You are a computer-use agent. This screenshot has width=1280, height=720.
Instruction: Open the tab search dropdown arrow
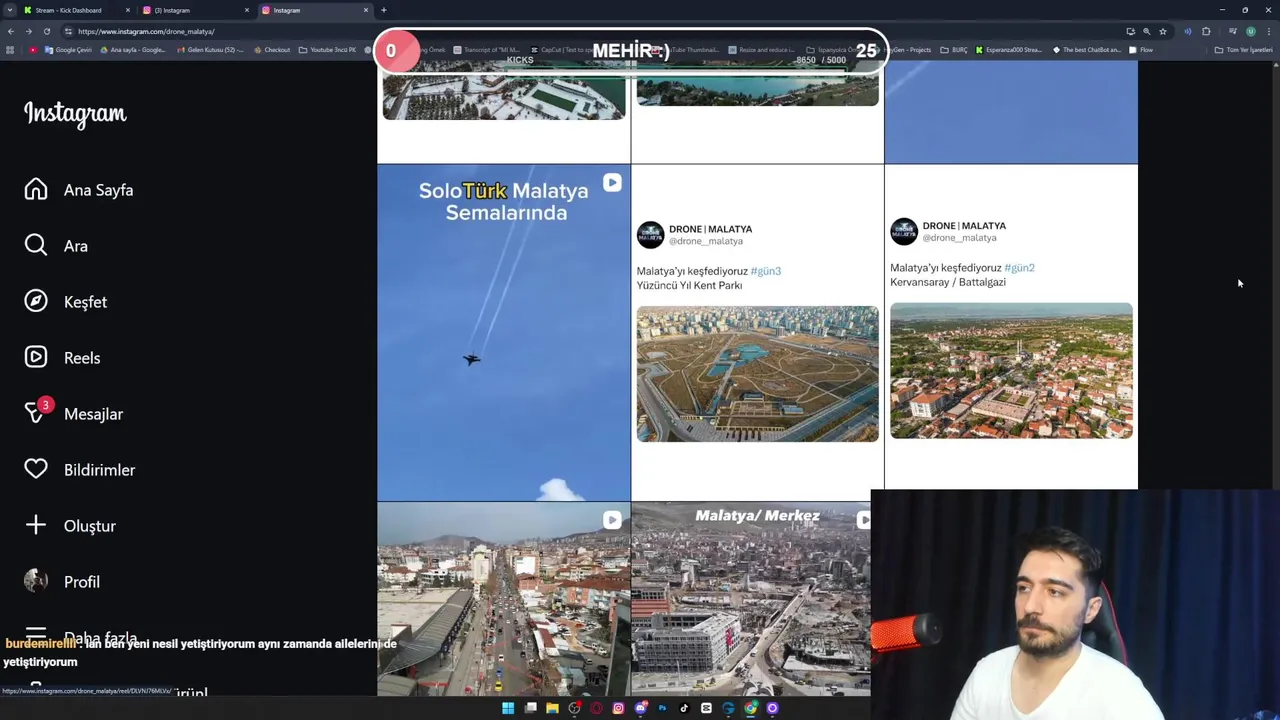pos(10,10)
